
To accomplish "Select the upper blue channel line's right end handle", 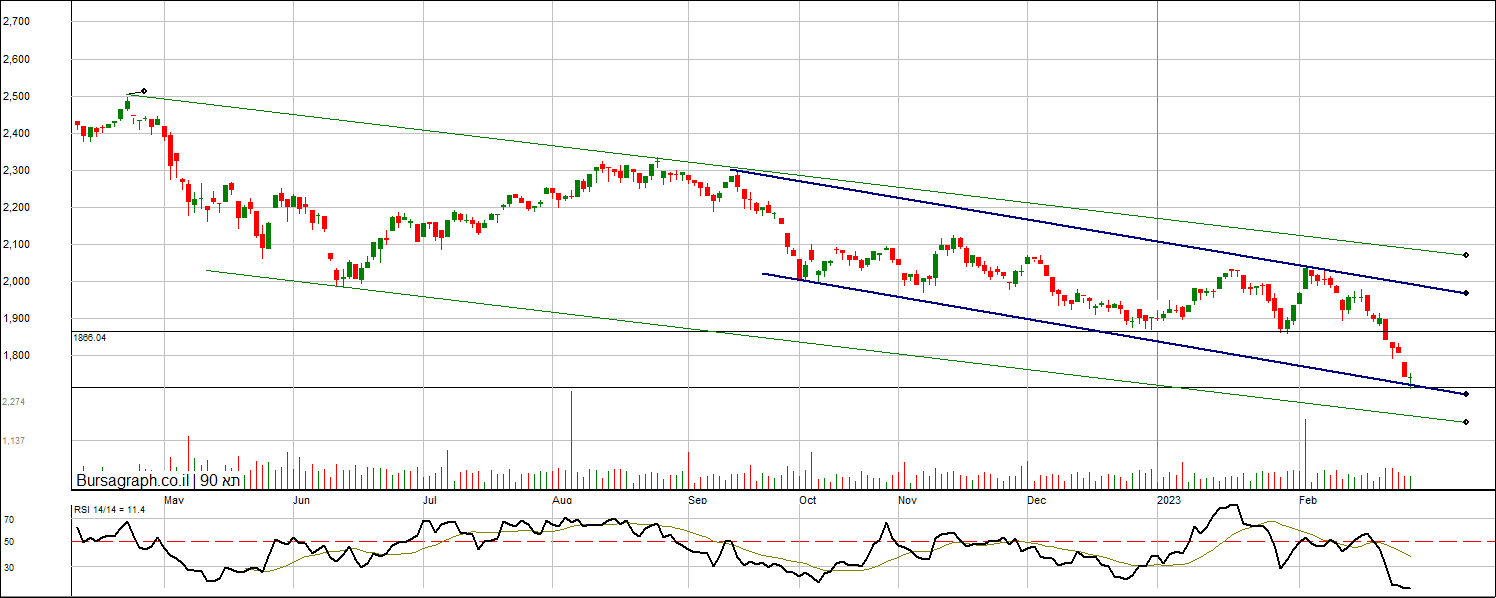I will click(x=1465, y=293).
